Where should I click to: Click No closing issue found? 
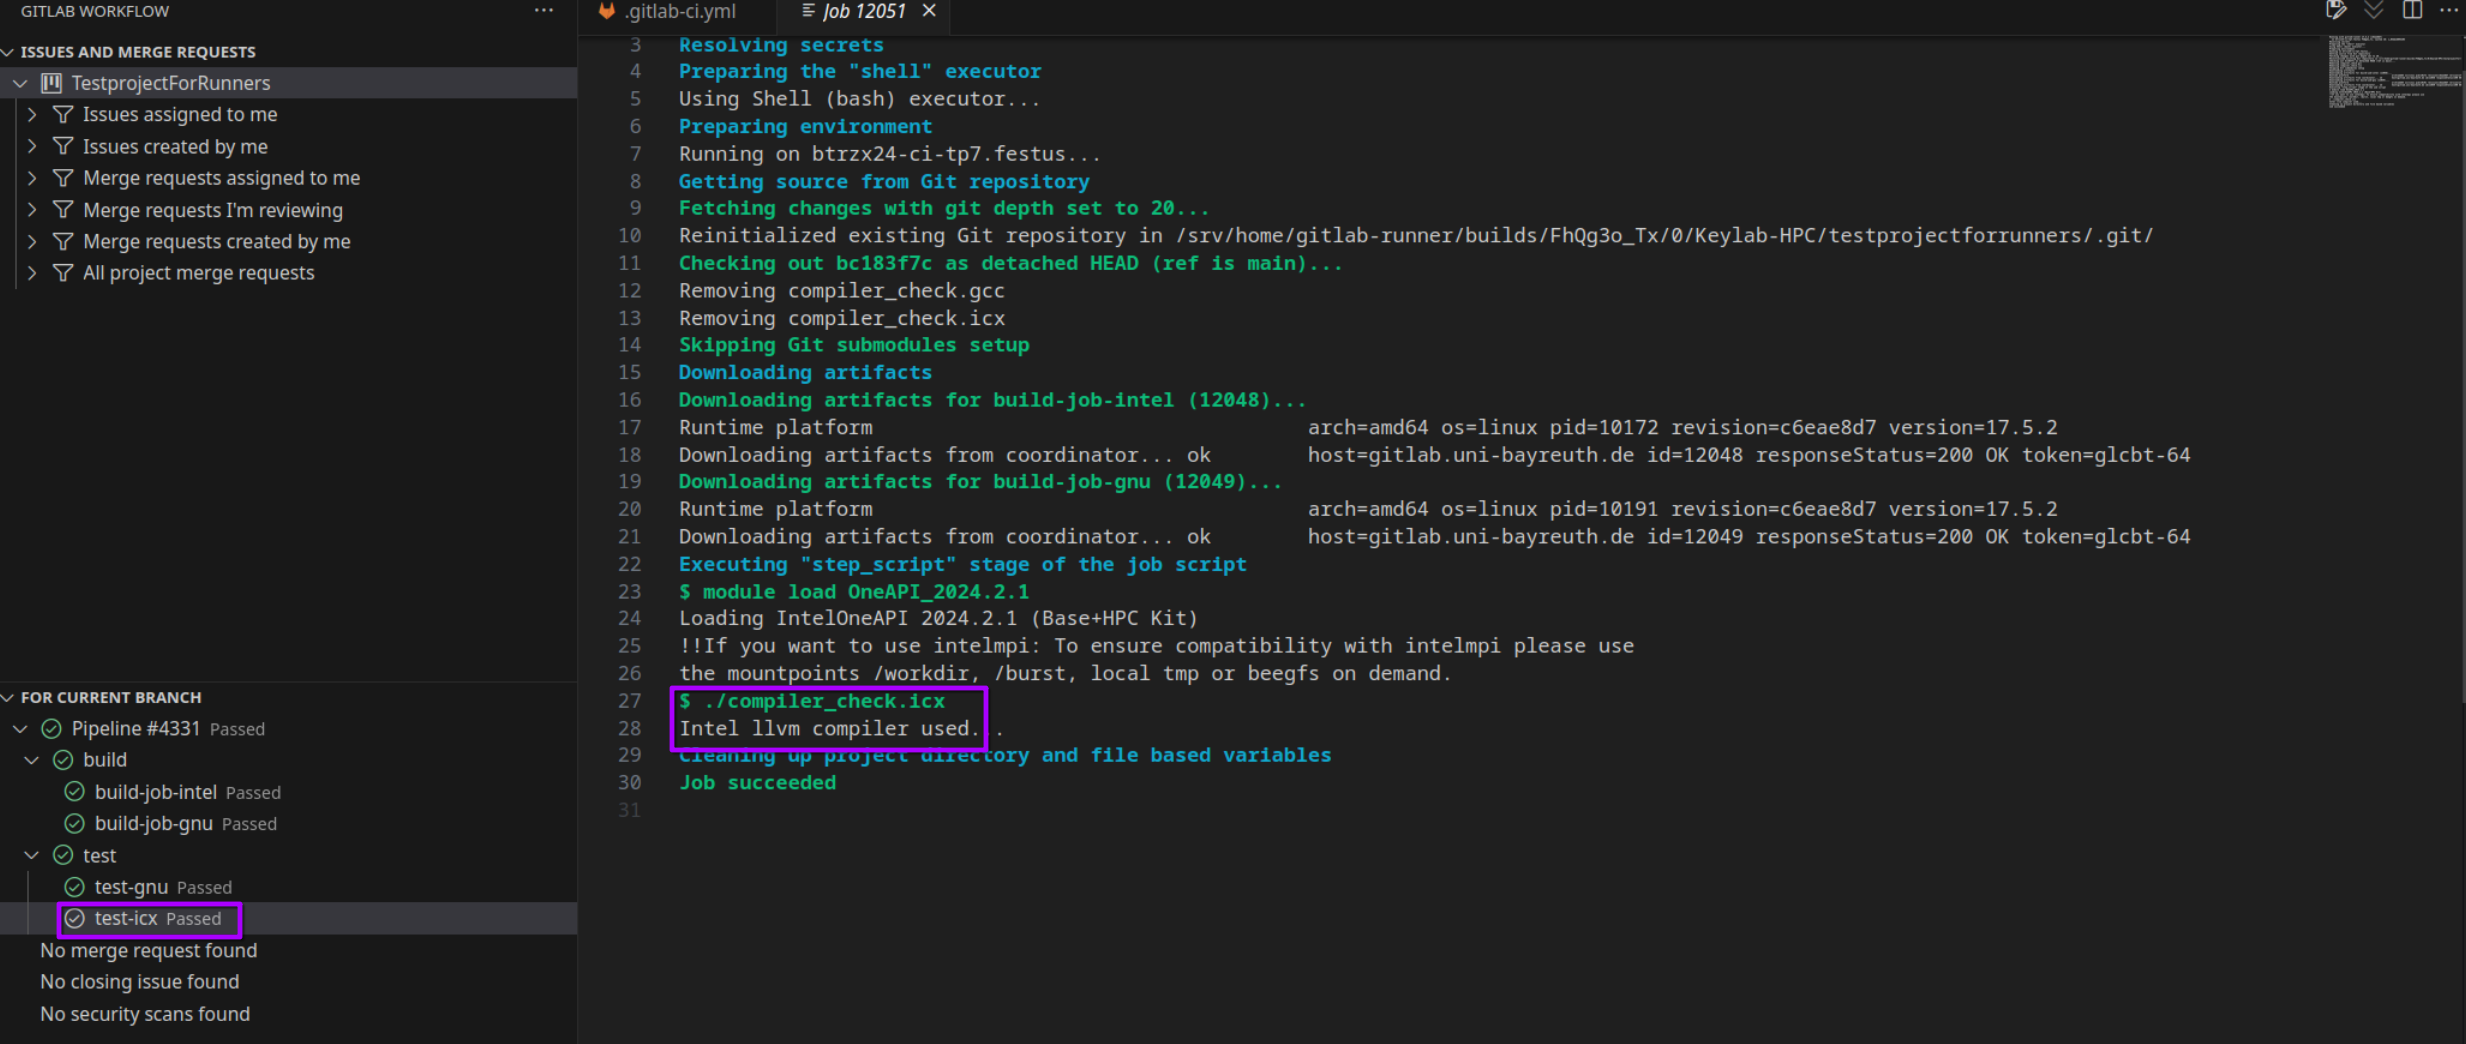click(x=140, y=982)
